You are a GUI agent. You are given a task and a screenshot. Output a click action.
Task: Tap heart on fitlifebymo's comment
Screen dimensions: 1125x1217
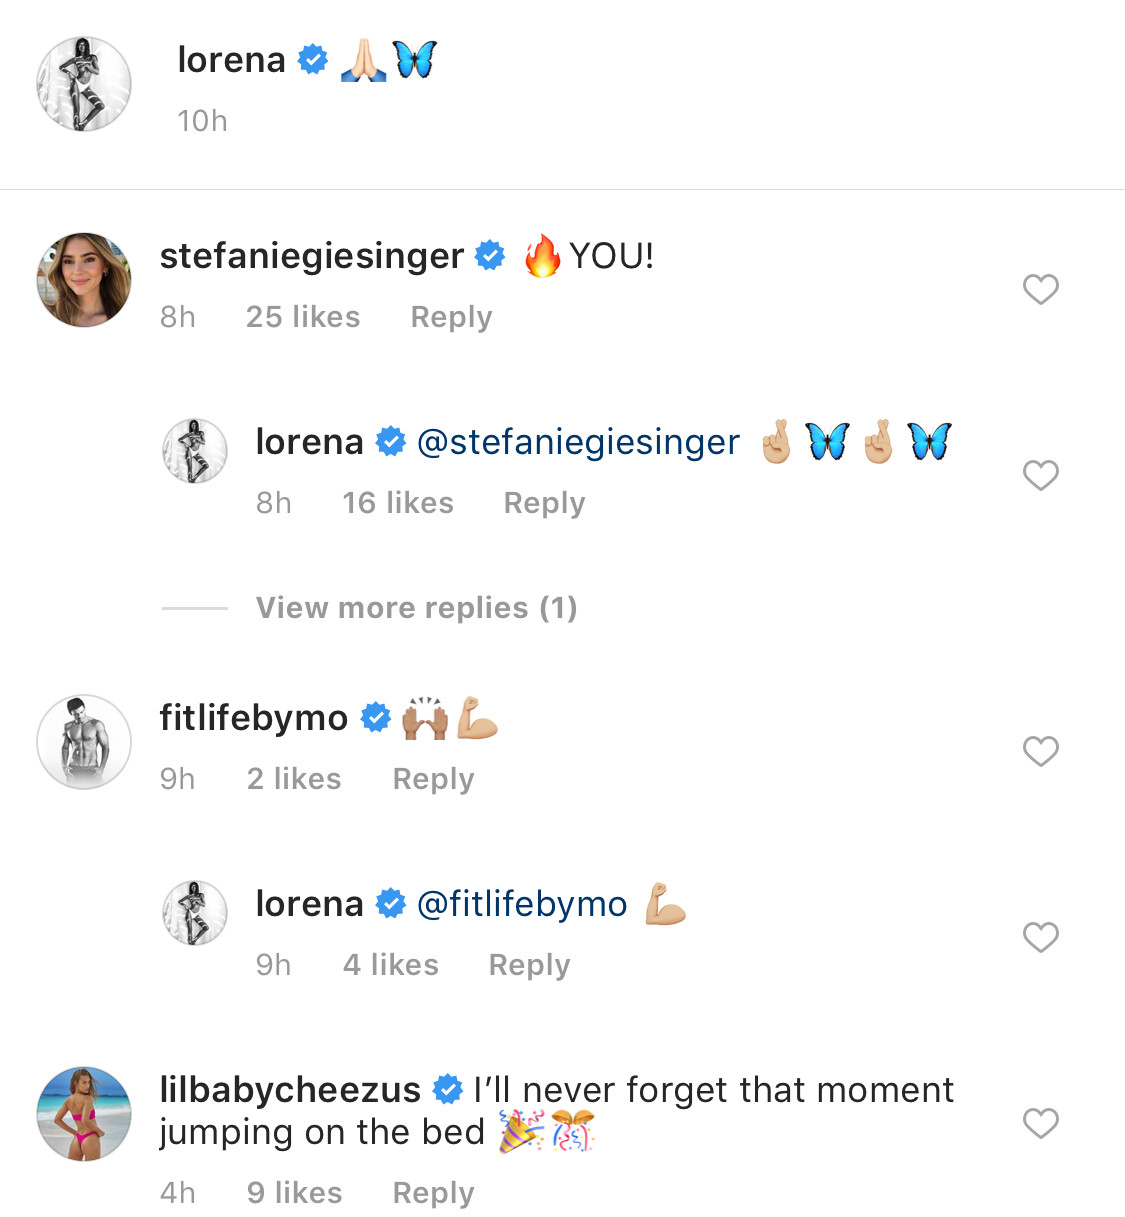[x=1040, y=751]
